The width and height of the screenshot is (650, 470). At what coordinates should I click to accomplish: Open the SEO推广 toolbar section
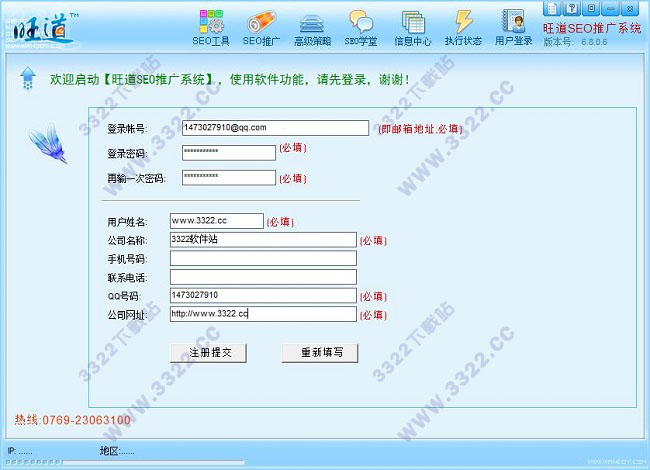(261, 28)
